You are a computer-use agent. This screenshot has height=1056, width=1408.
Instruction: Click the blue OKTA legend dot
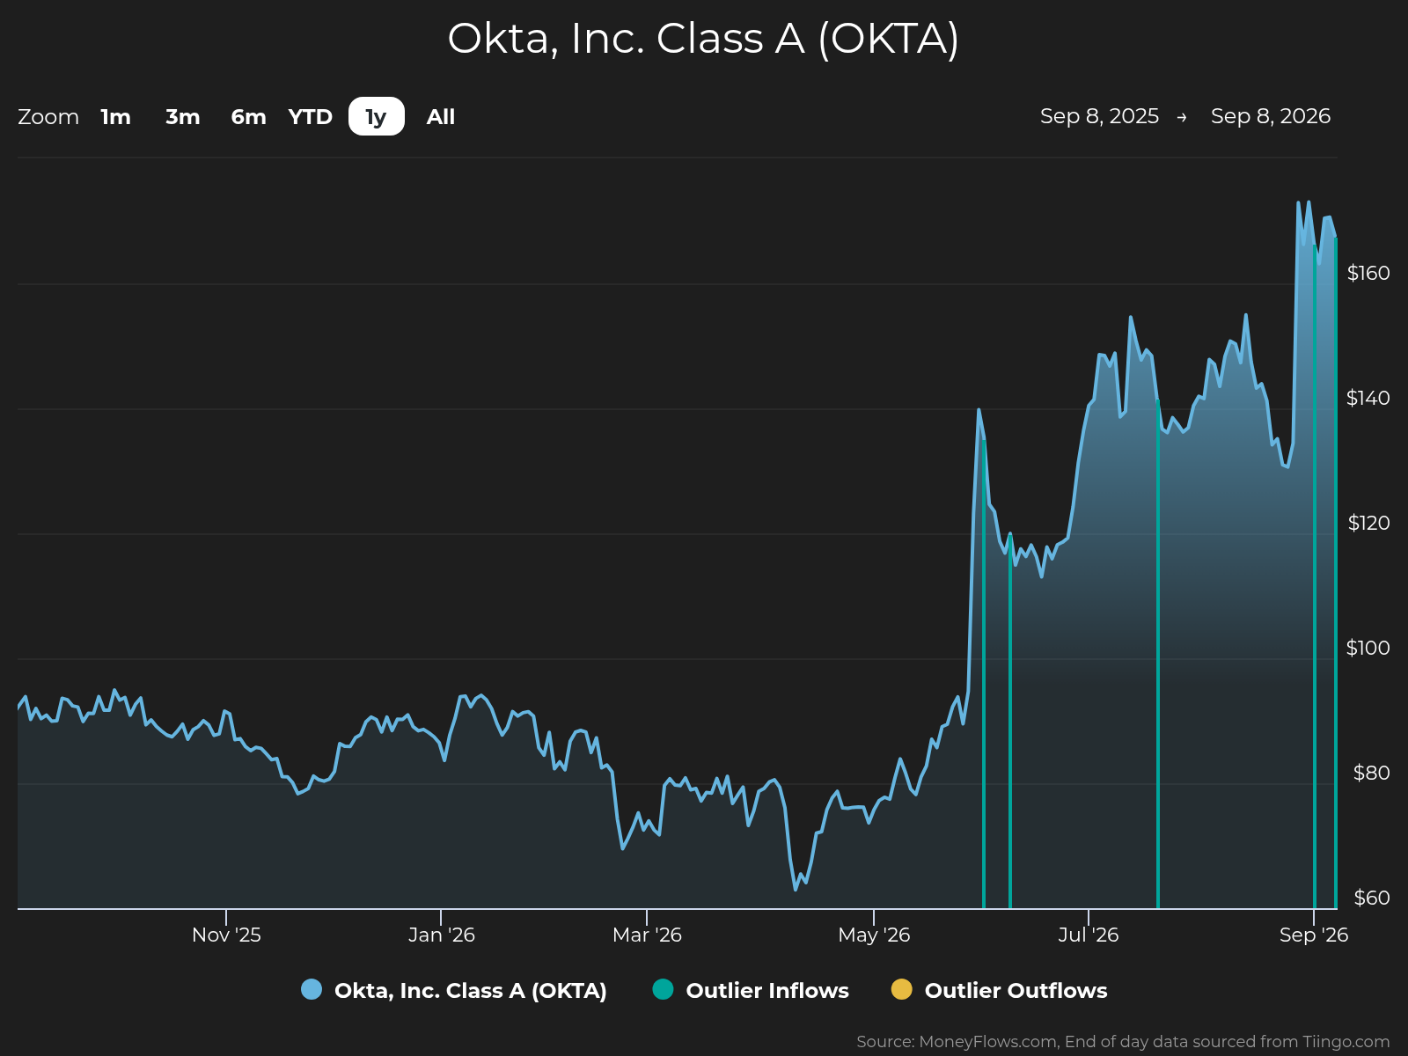pyautogui.click(x=312, y=990)
